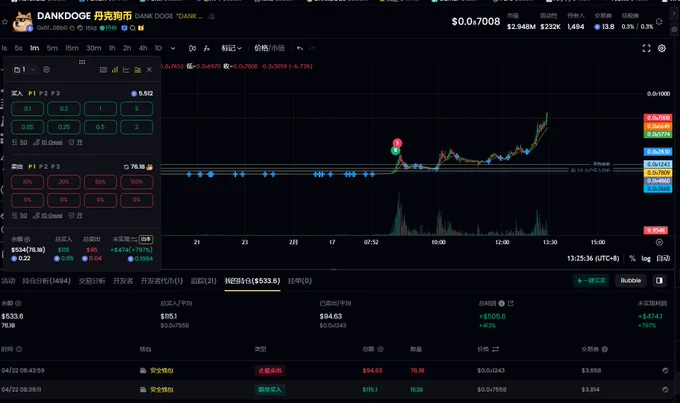The height and width of the screenshot is (403, 680).
Task: Redo the last chart action
Action: (312, 48)
